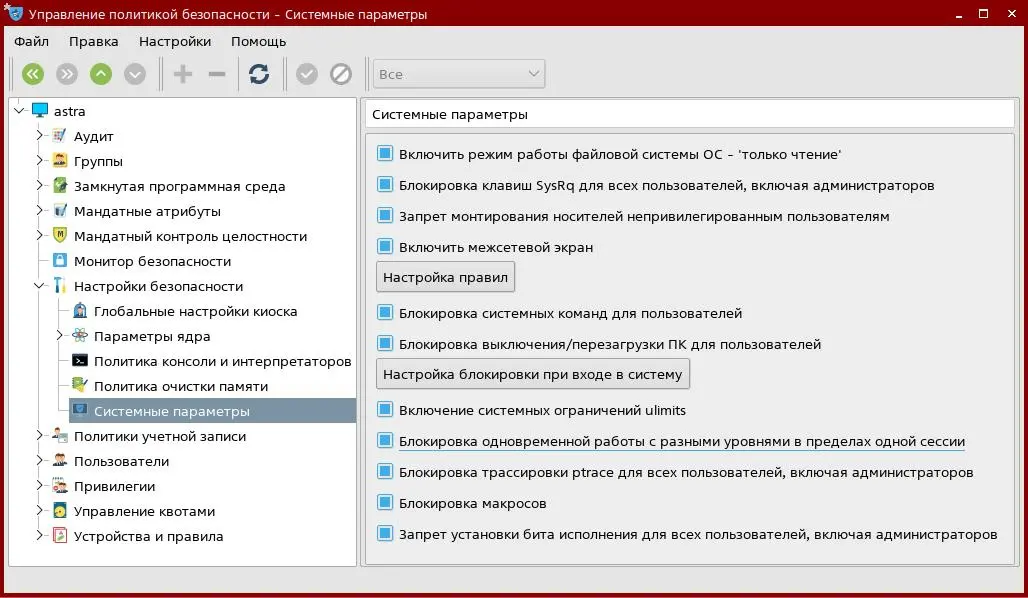The height and width of the screenshot is (598, 1028).
Task: Open the Помощь menu
Action: pyautogui.click(x=258, y=41)
